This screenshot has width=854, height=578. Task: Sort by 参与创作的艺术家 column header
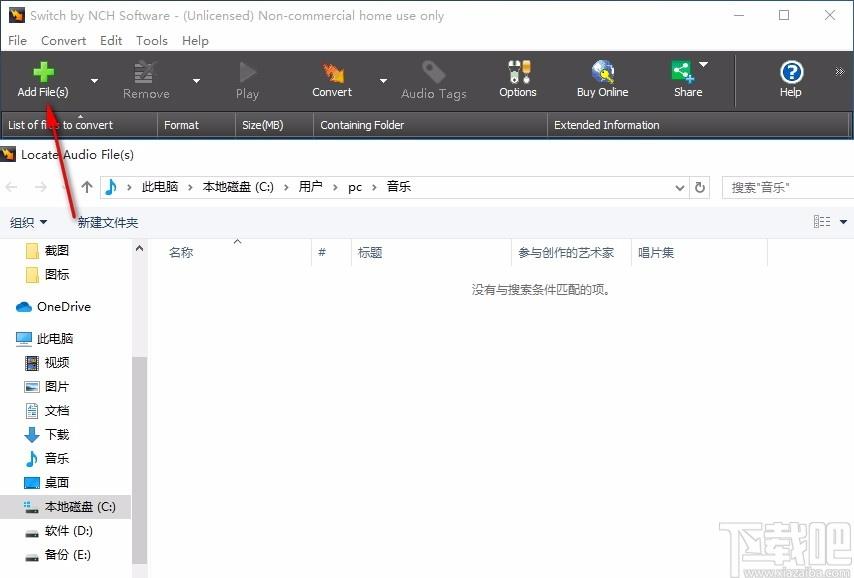(x=571, y=253)
